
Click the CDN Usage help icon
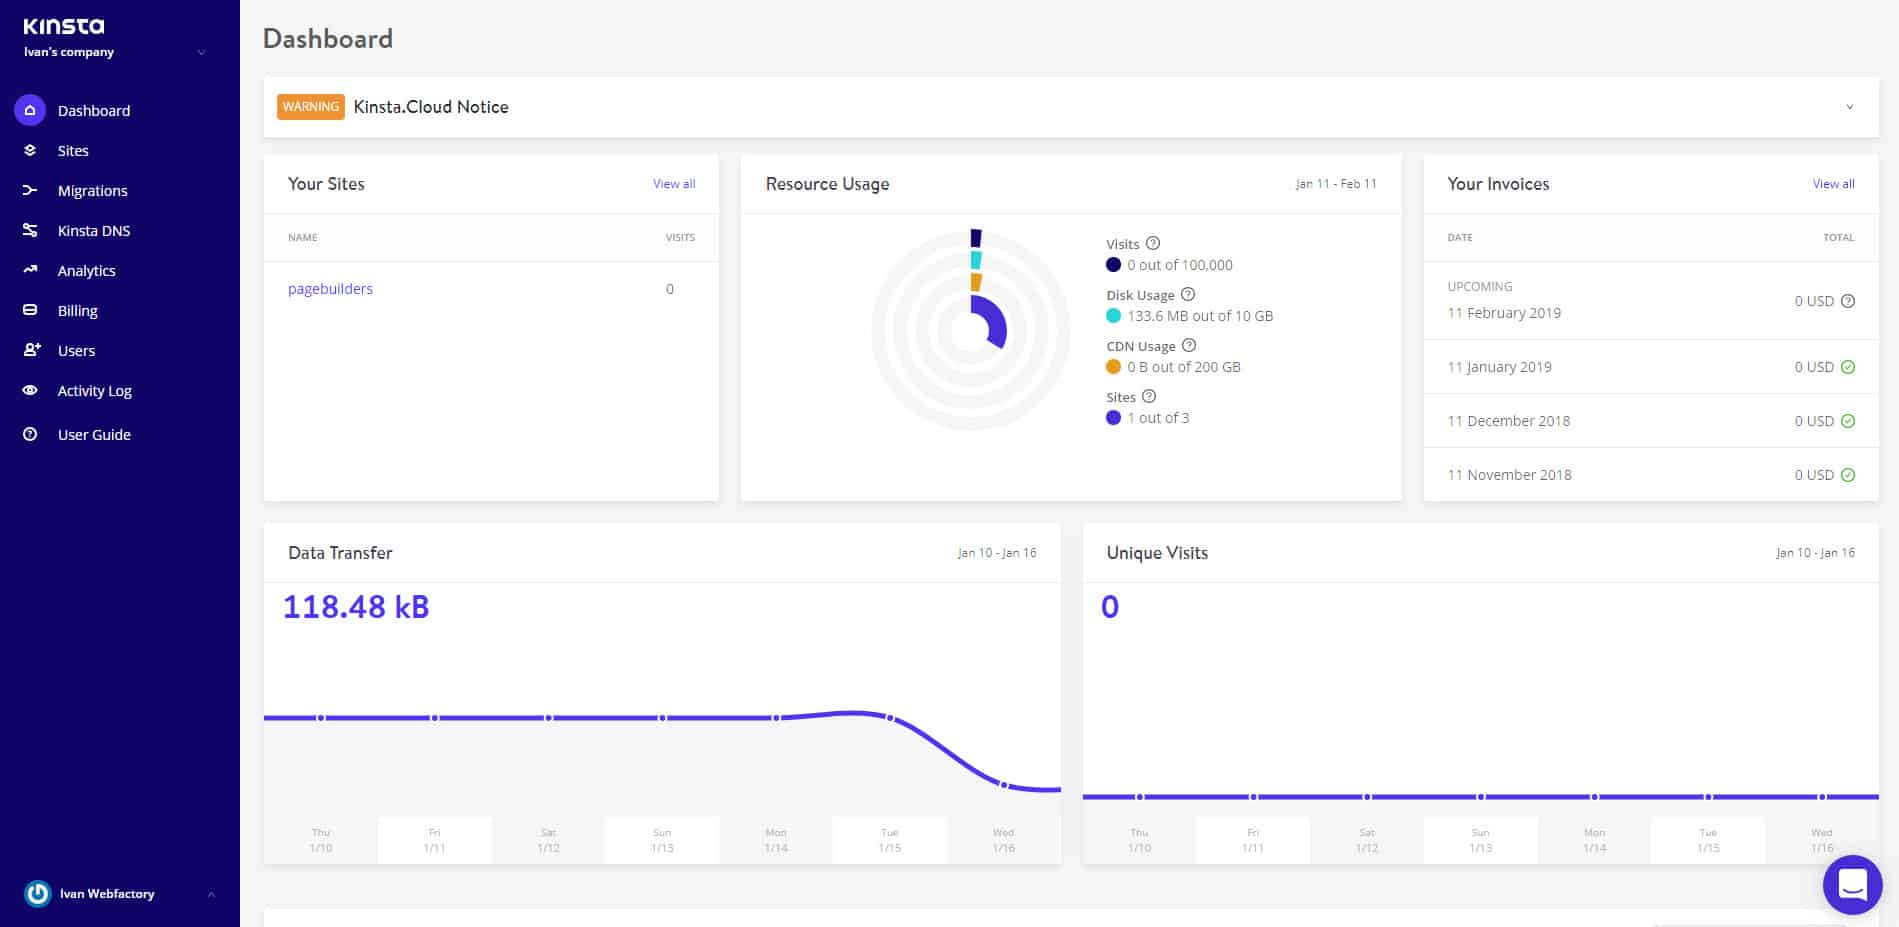point(1188,345)
